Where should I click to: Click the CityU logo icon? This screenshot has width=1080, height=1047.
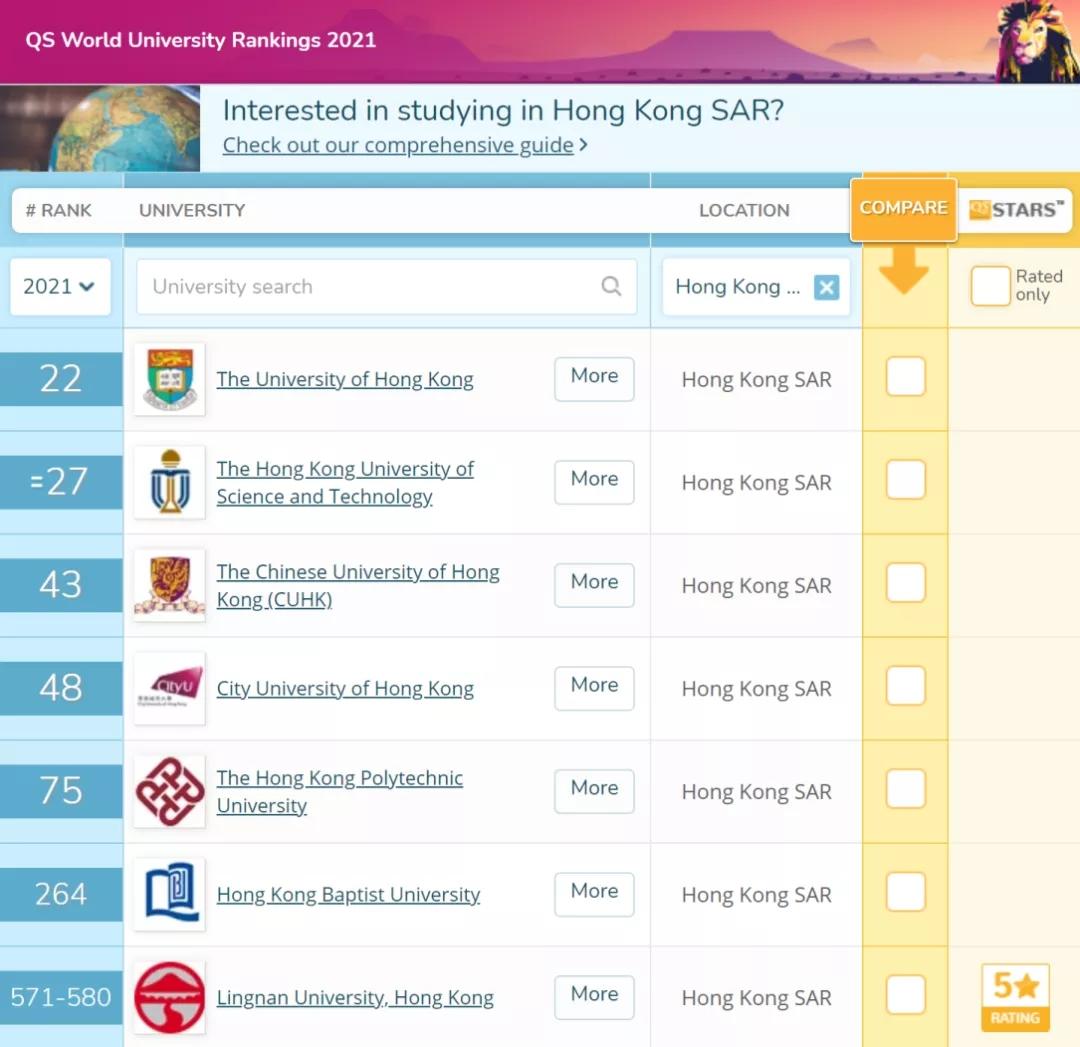point(169,688)
